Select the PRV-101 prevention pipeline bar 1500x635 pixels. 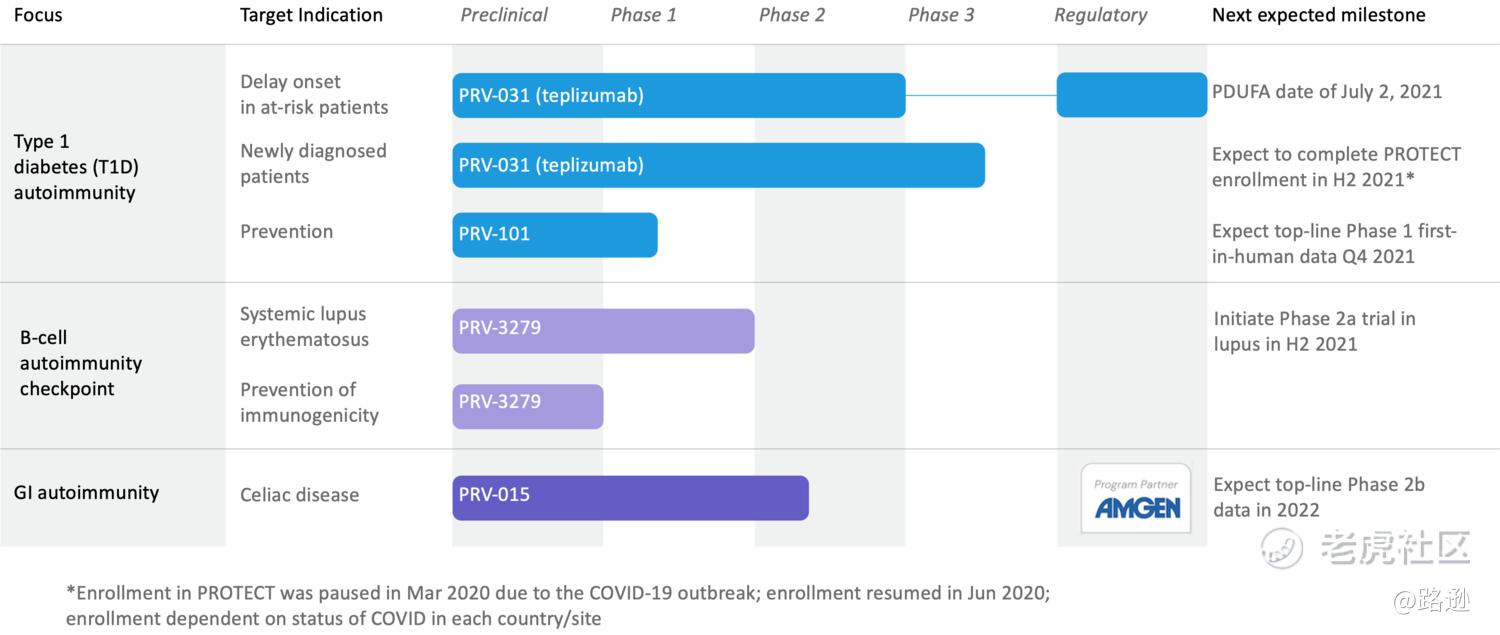pyautogui.click(x=554, y=235)
